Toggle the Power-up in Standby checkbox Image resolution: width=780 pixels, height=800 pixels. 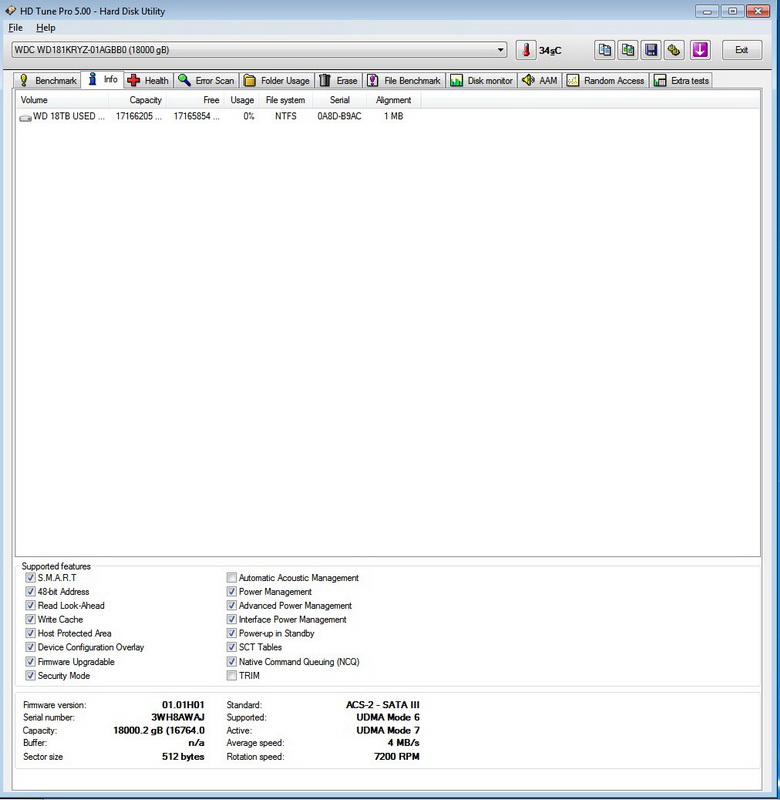(232, 633)
